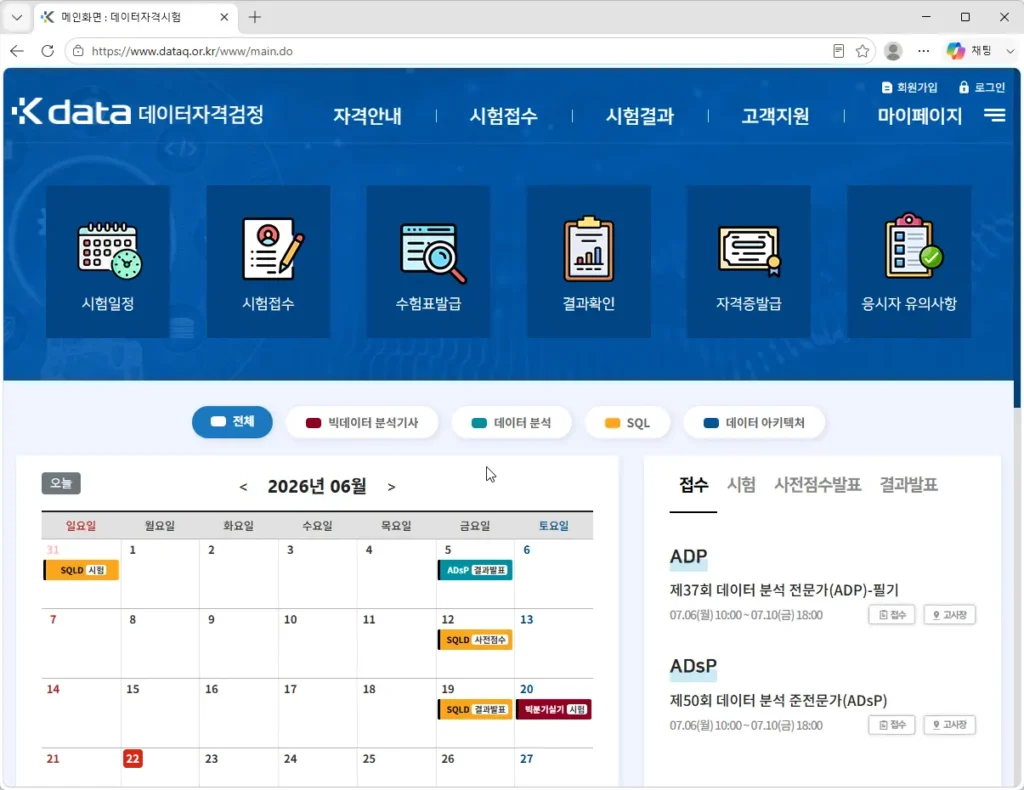Open the 자격증발급 certificate icon tile
The width and height of the screenshot is (1024, 790).
pos(748,261)
